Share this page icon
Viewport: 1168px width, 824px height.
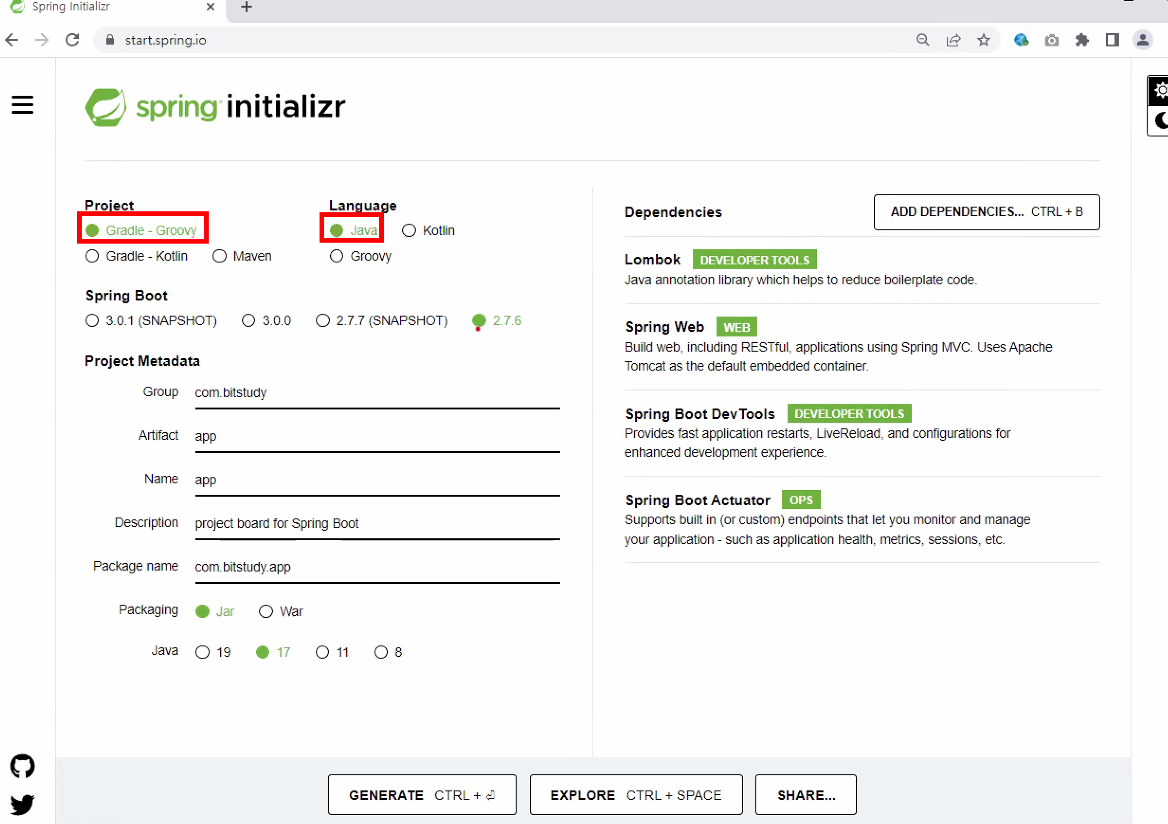[953, 40]
